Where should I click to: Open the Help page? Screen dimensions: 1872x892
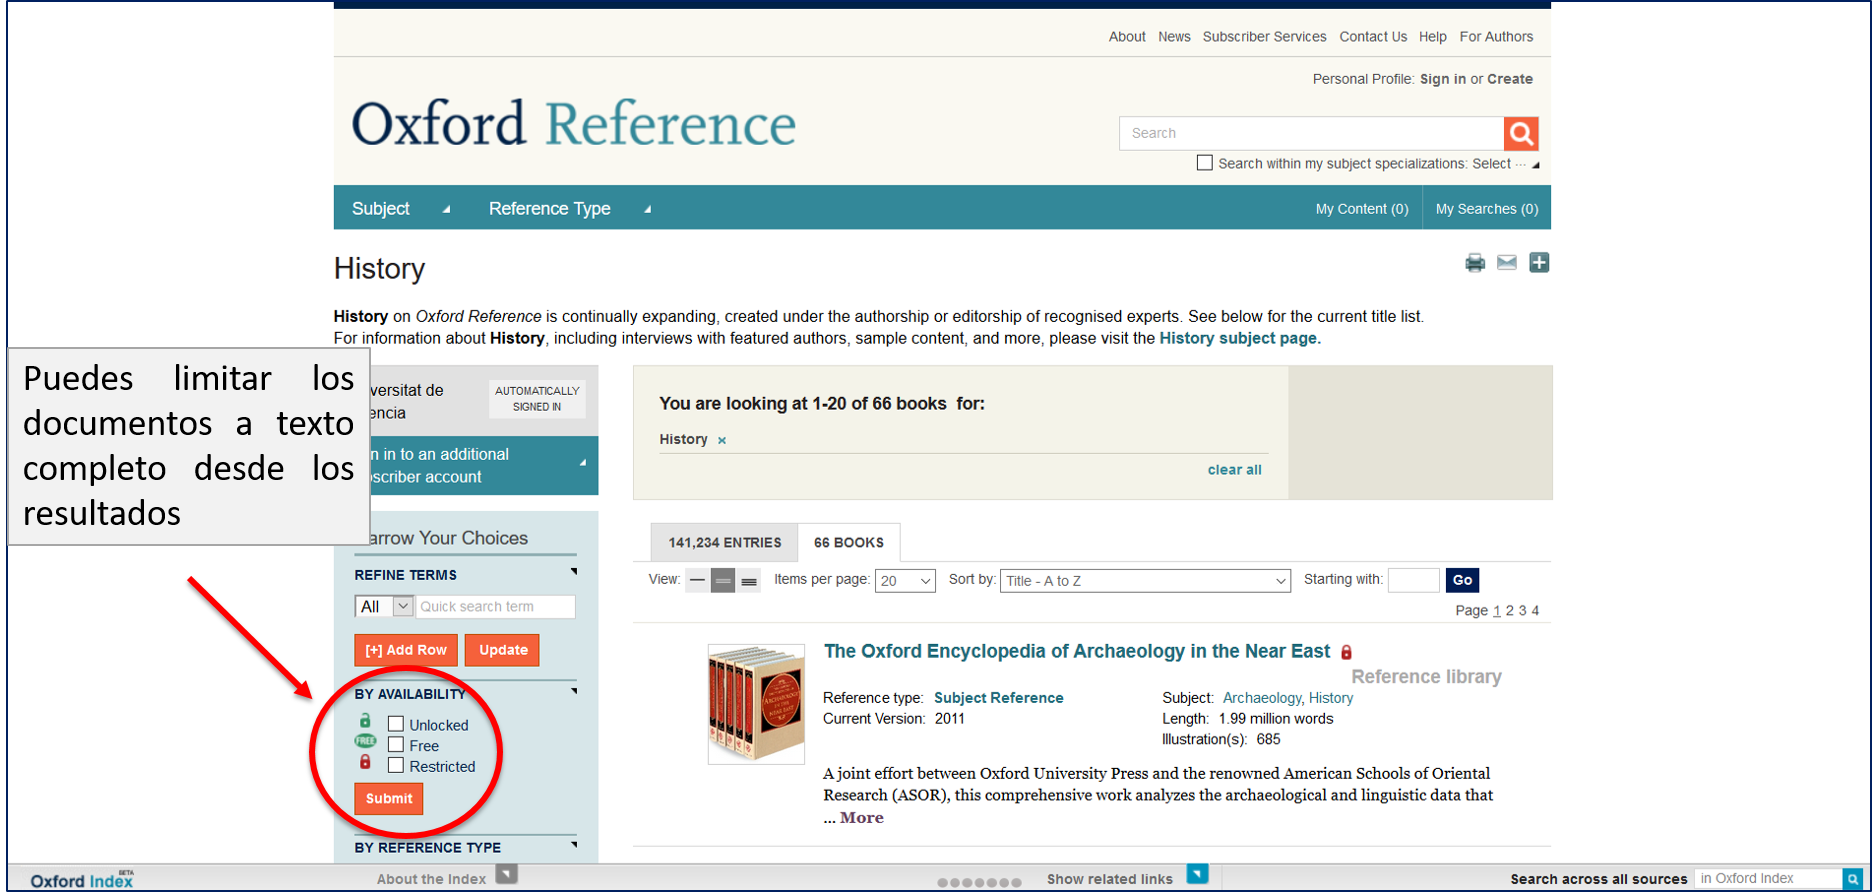pos(1433,37)
